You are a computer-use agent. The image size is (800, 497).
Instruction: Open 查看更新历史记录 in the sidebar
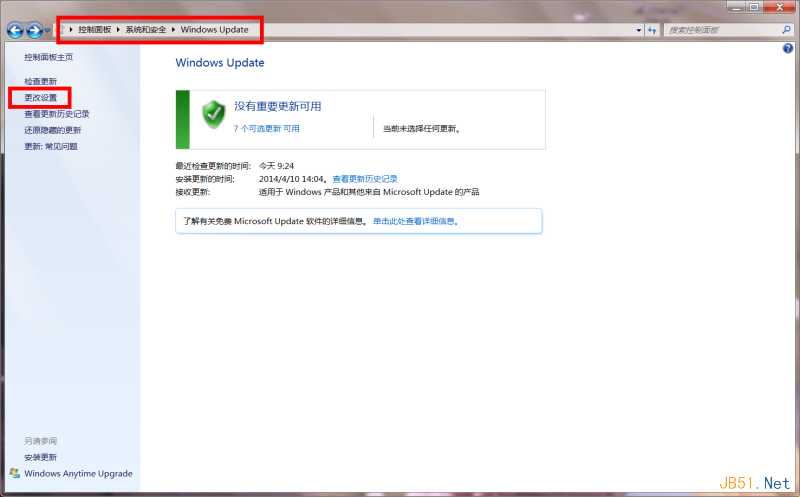tap(57, 114)
